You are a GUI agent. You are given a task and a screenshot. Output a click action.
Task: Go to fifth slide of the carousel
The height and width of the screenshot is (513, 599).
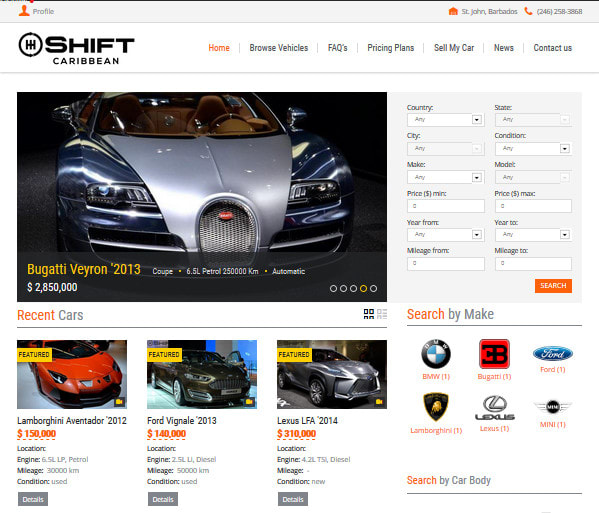pos(373,289)
